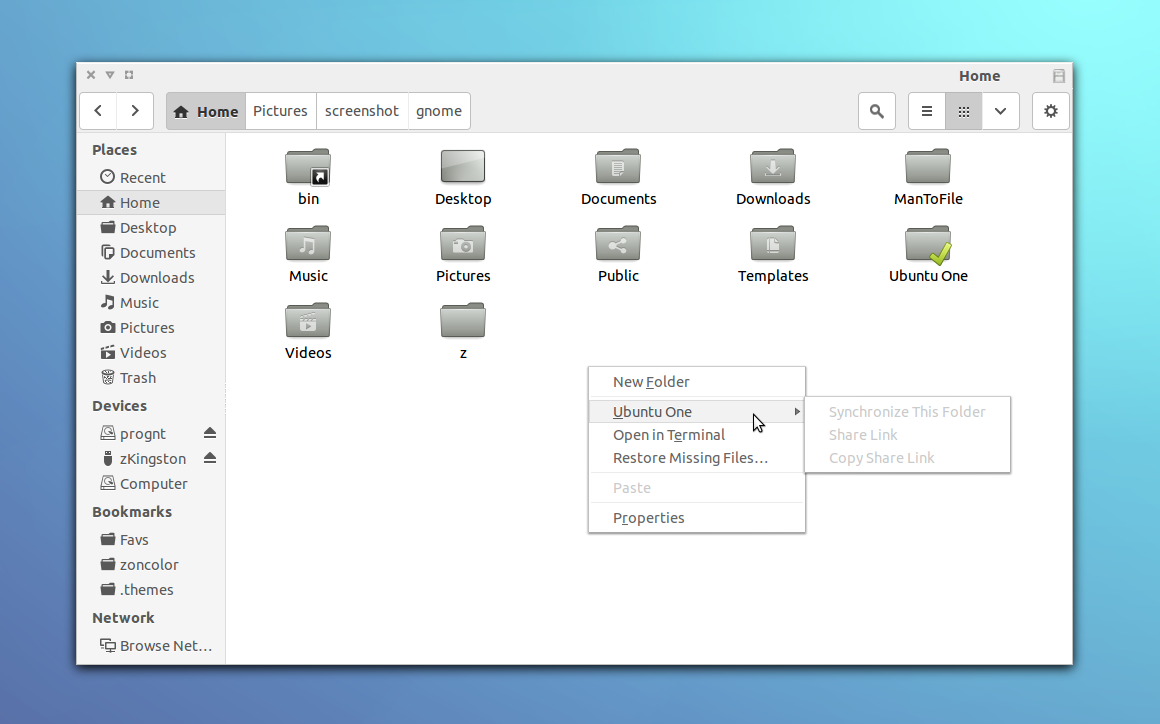Click the Paste context menu entry
Viewport: 1160px width, 724px height.
pyautogui.click(x=697, y=488)
